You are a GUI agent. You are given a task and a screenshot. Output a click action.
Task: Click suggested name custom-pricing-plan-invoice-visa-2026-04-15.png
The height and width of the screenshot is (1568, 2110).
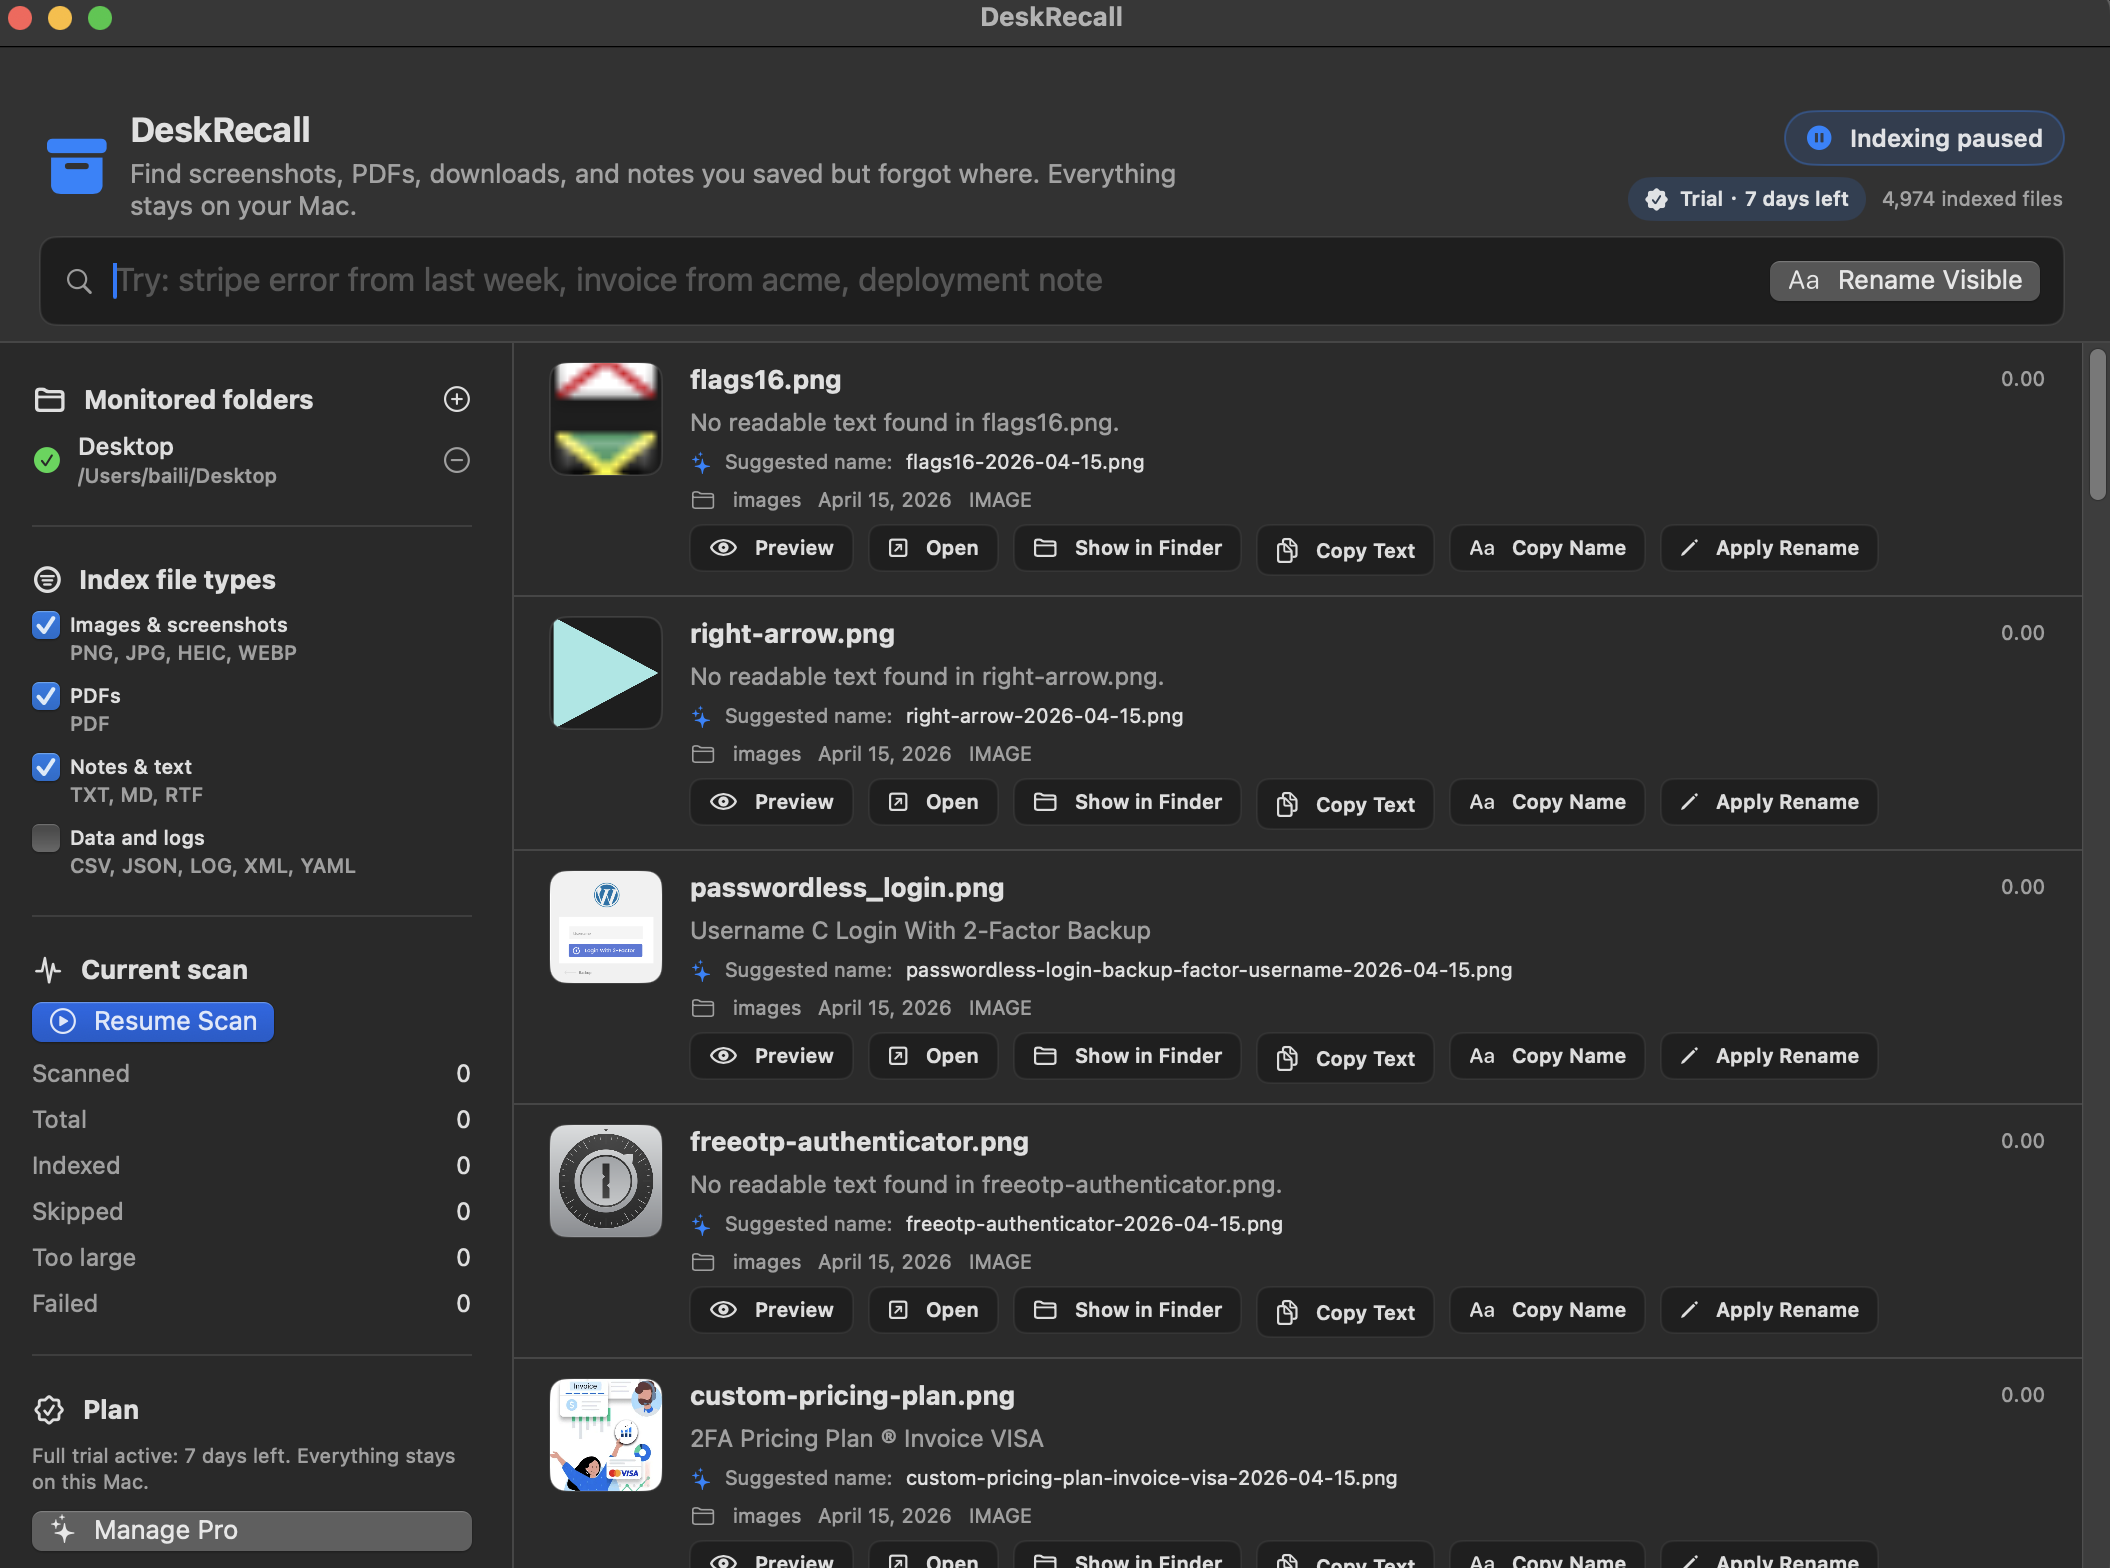(1151, 1478)
